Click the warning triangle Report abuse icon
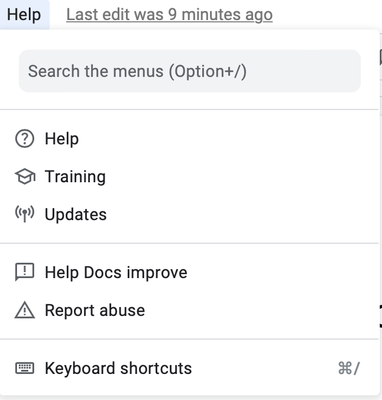The width and height of the screenshot is (382, 400). pos(25,310)
